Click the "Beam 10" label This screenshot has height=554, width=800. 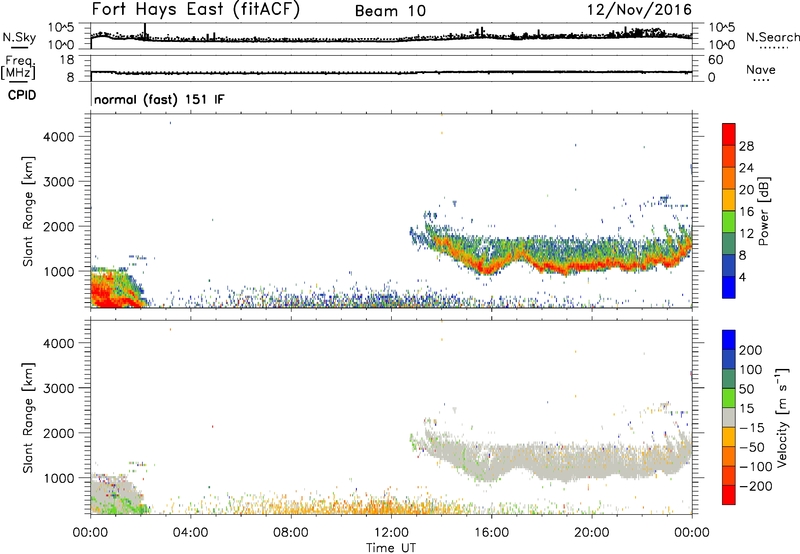(x=390, y=11)
